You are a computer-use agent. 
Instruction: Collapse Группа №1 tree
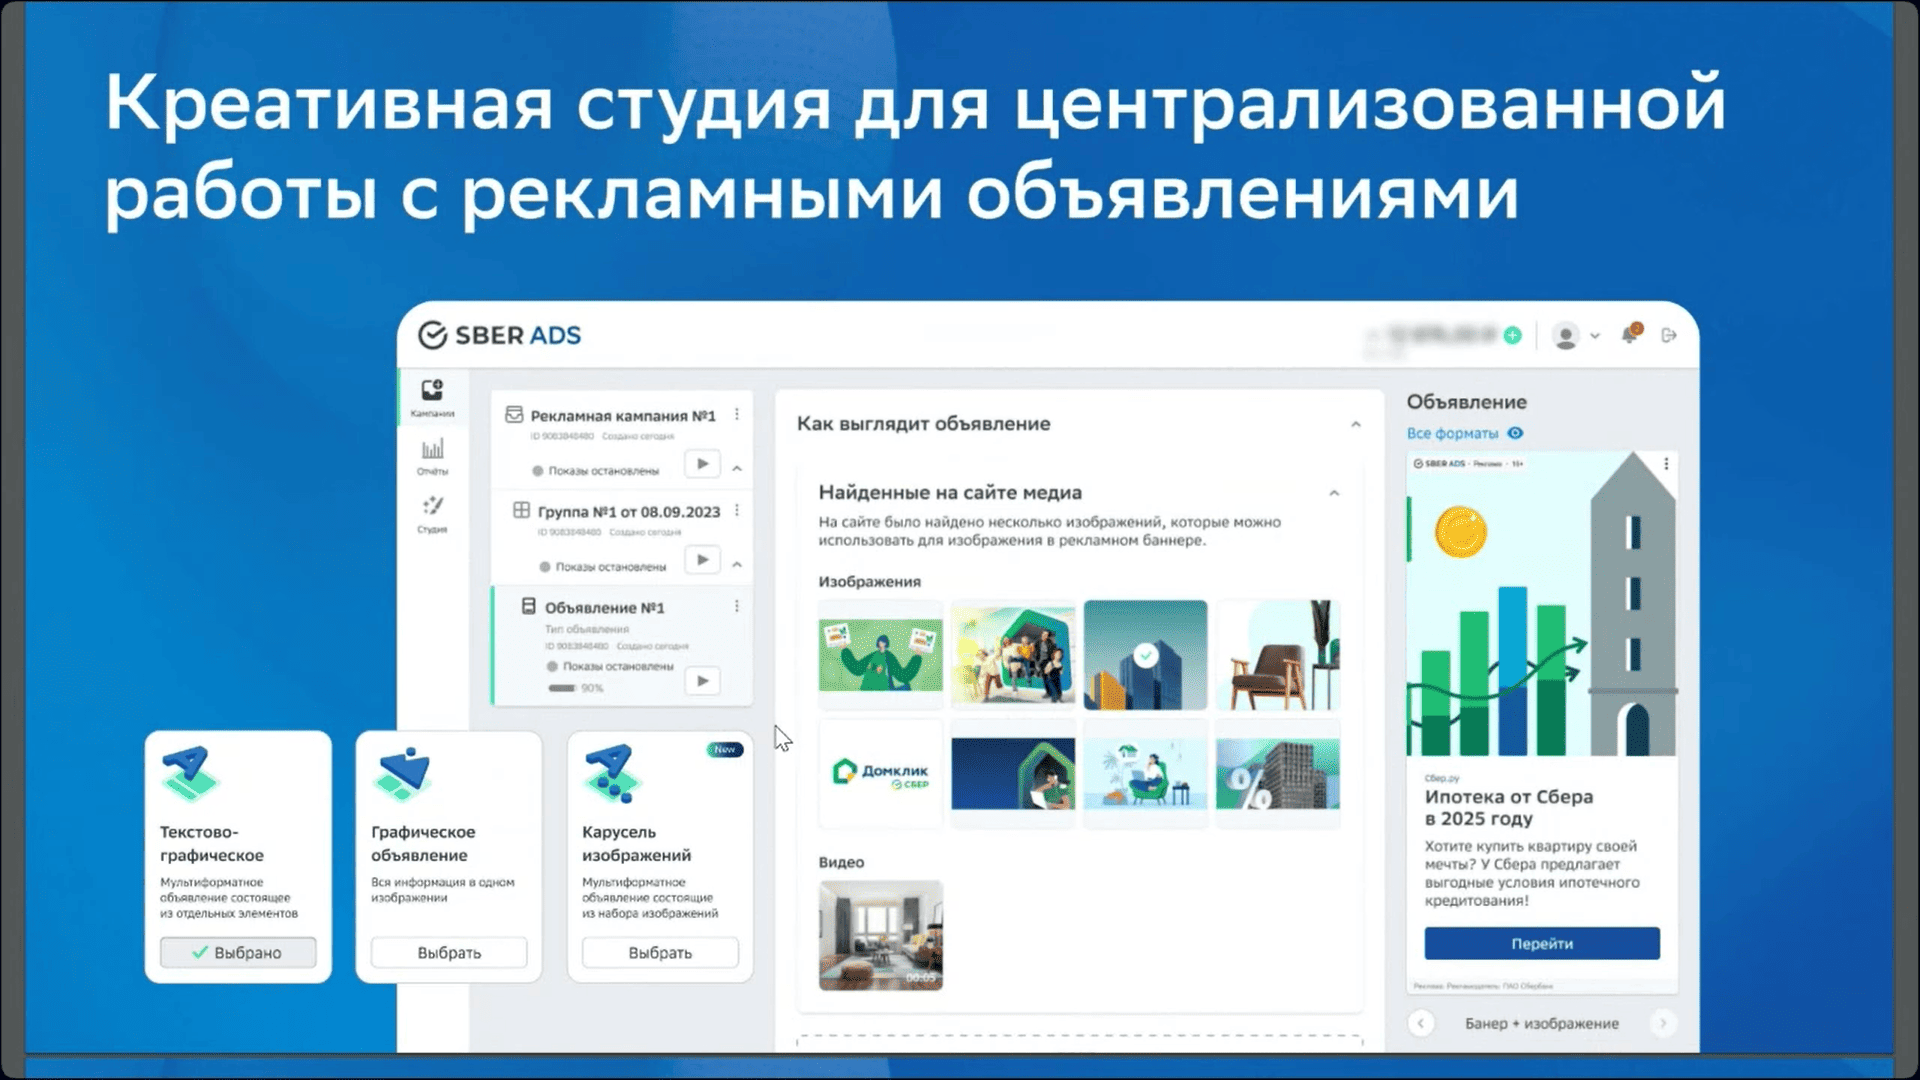[737, 564]
